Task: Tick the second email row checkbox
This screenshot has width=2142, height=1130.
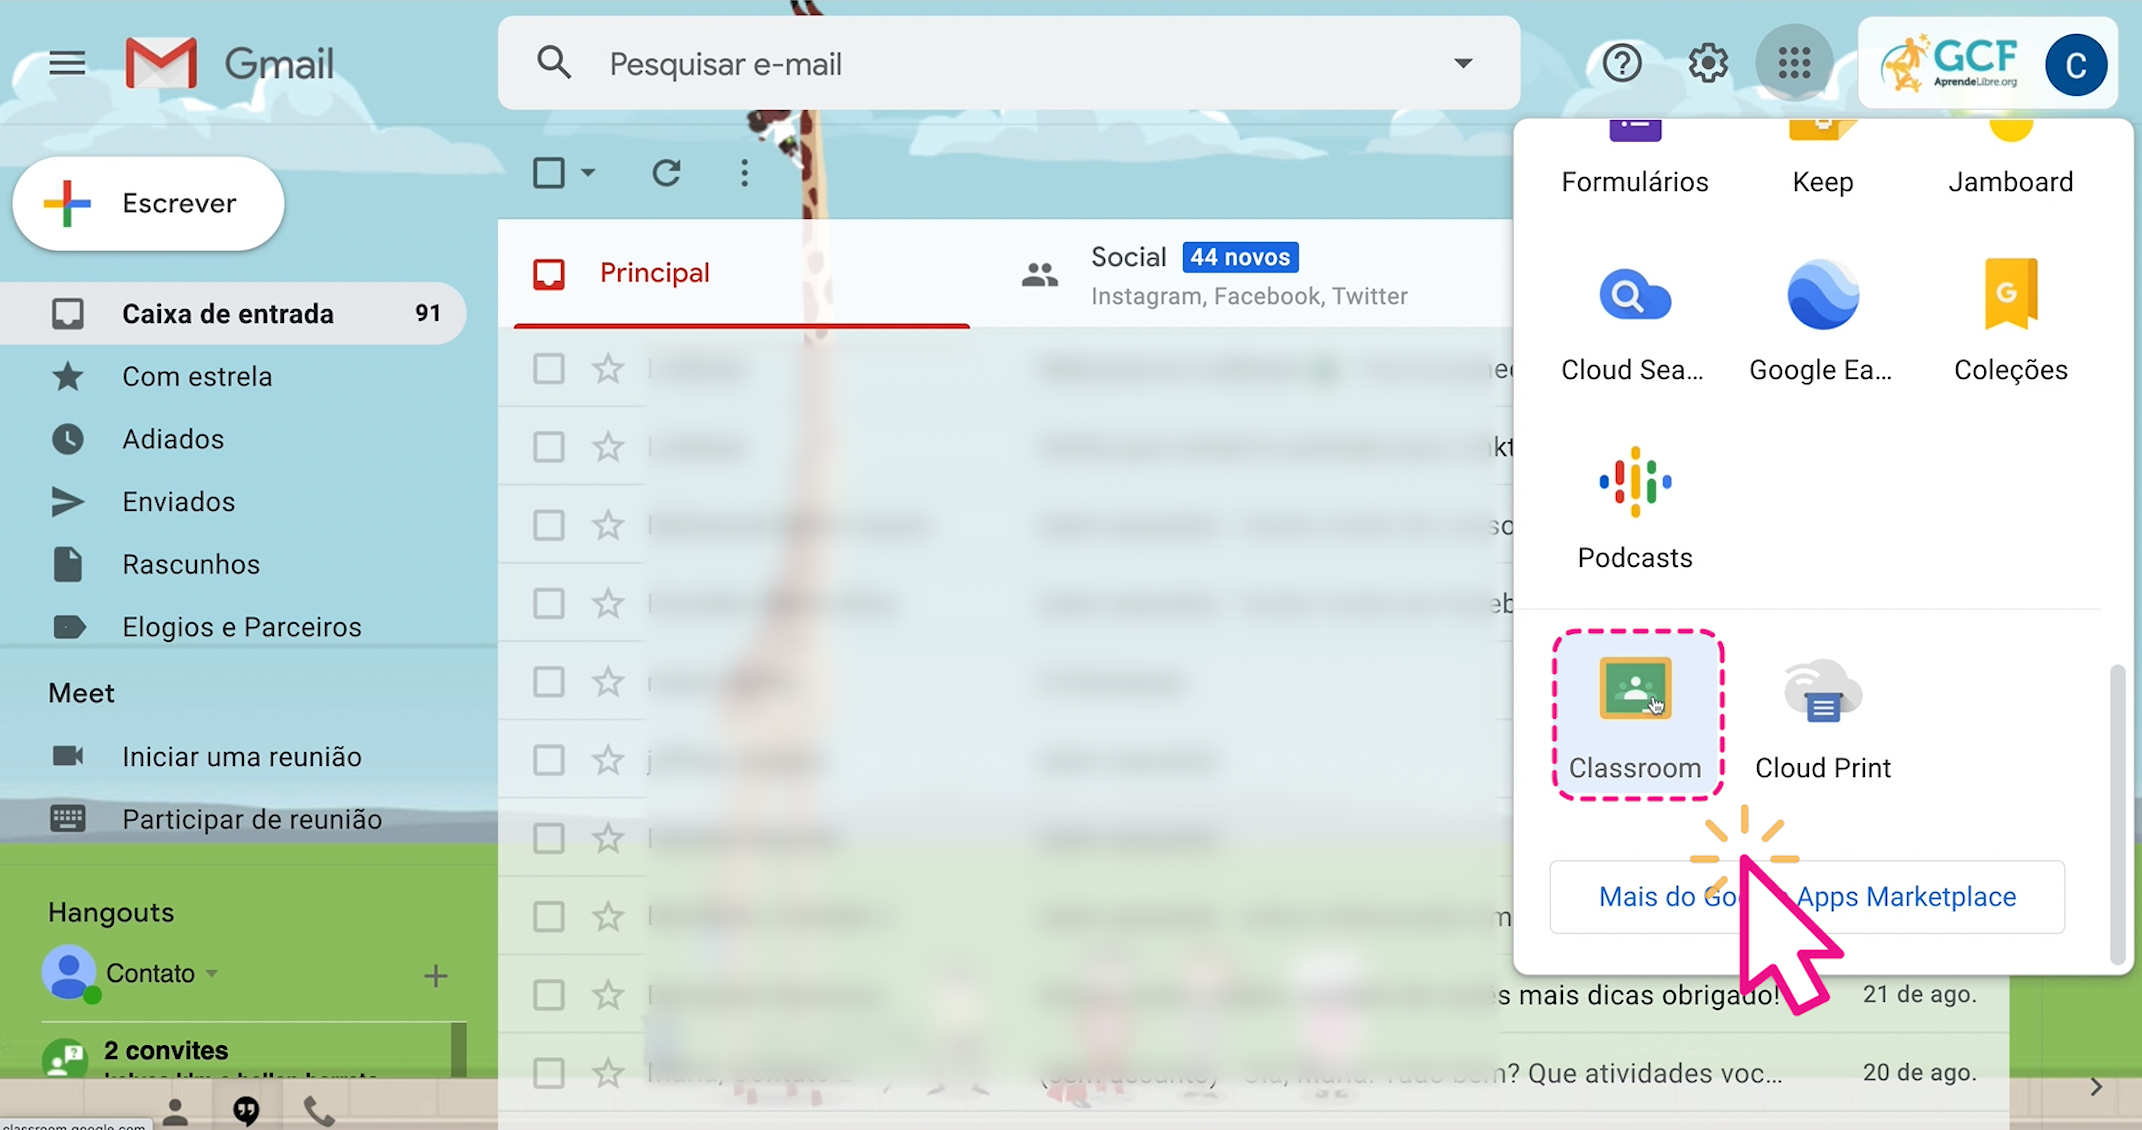Action: (548, 447)
